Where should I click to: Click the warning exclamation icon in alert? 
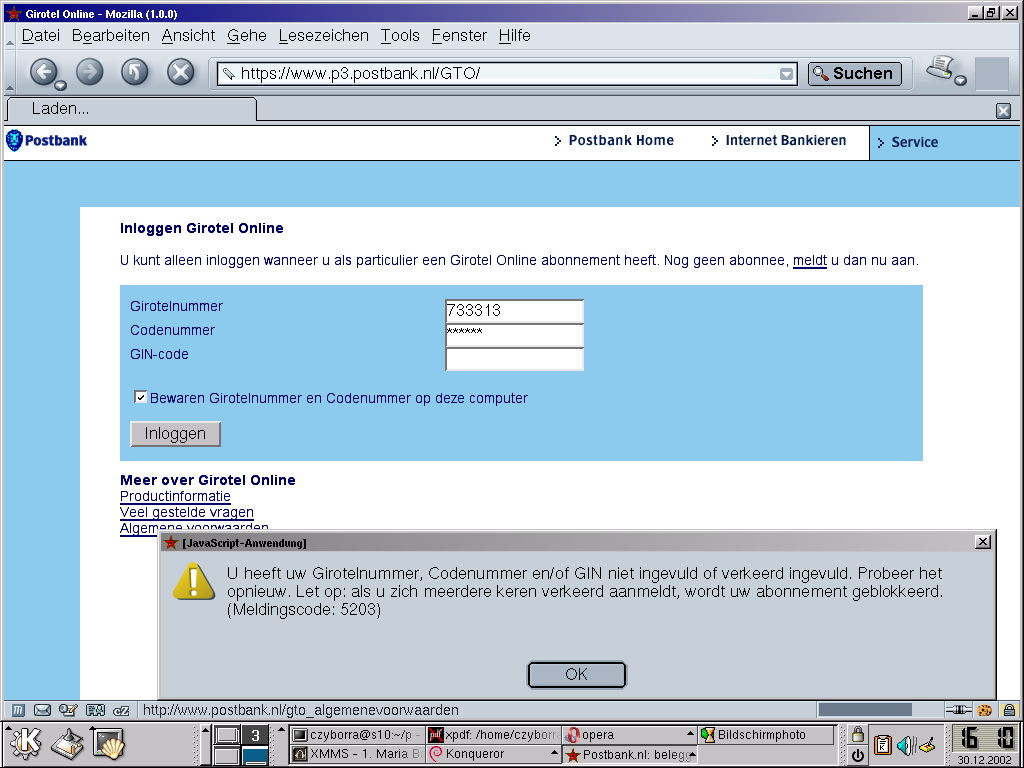(193, 581)
